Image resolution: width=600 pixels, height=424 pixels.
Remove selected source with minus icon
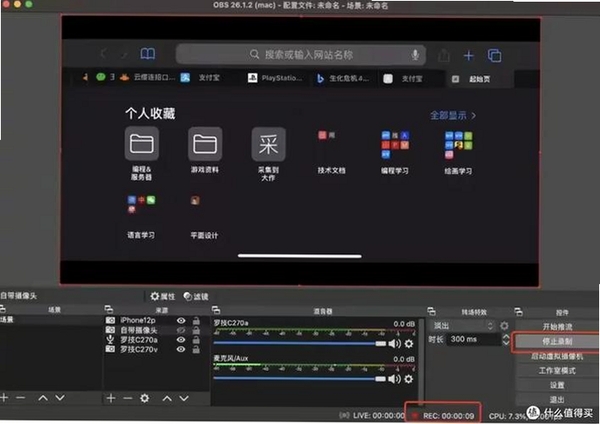(x=128, y=398)
